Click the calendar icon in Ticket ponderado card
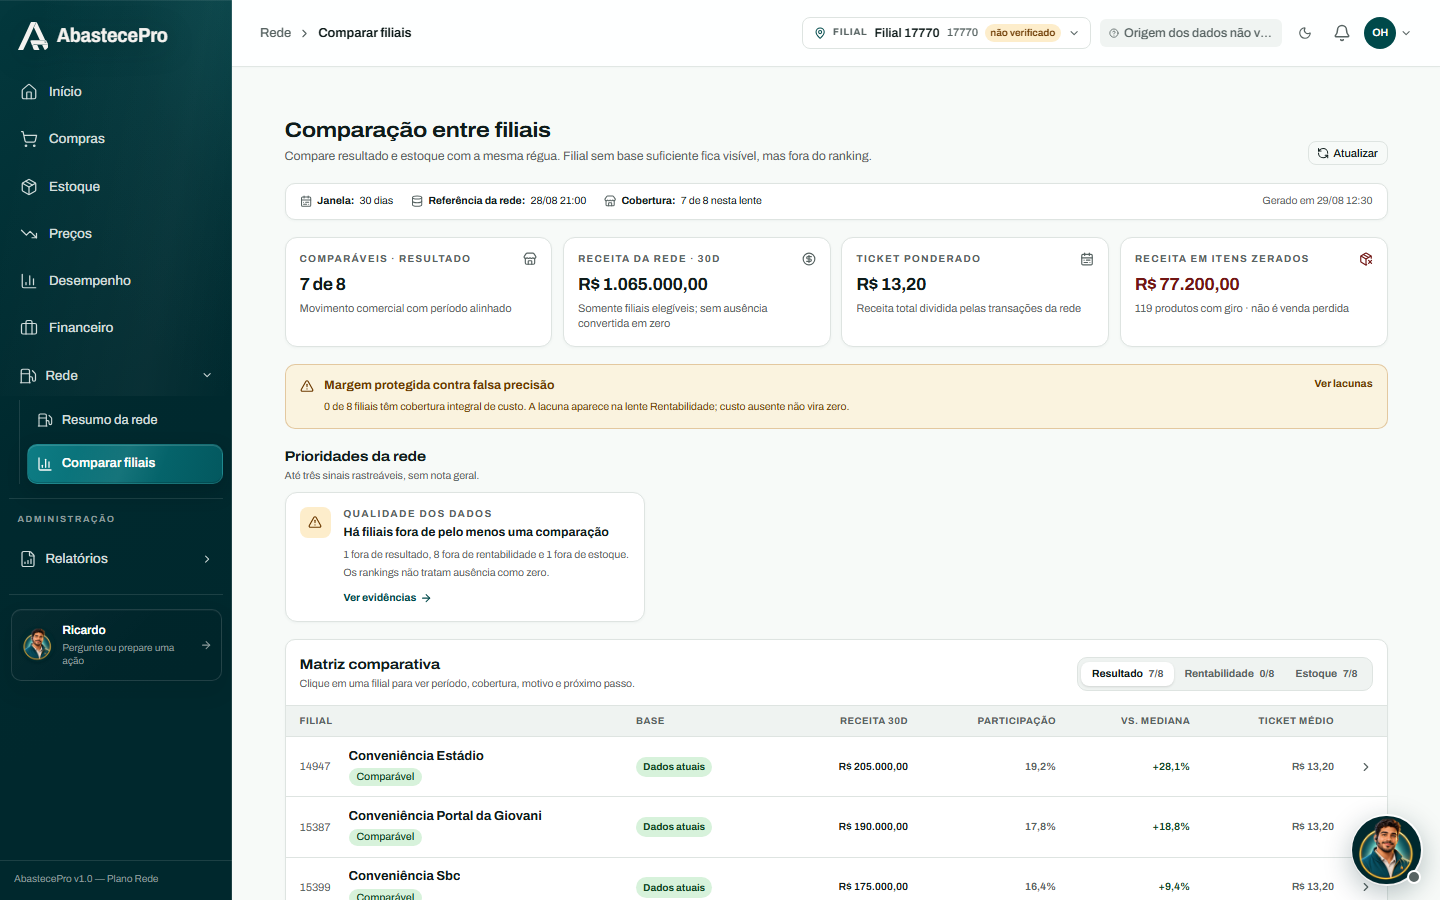The height and width of the screenshot is (900, 1440). pyautogui.click(x=1087, y=259)
